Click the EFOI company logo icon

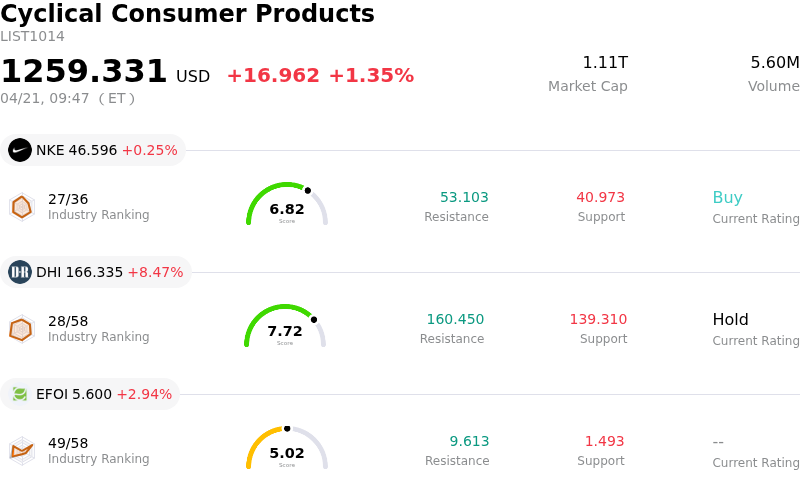pos(20,394)
